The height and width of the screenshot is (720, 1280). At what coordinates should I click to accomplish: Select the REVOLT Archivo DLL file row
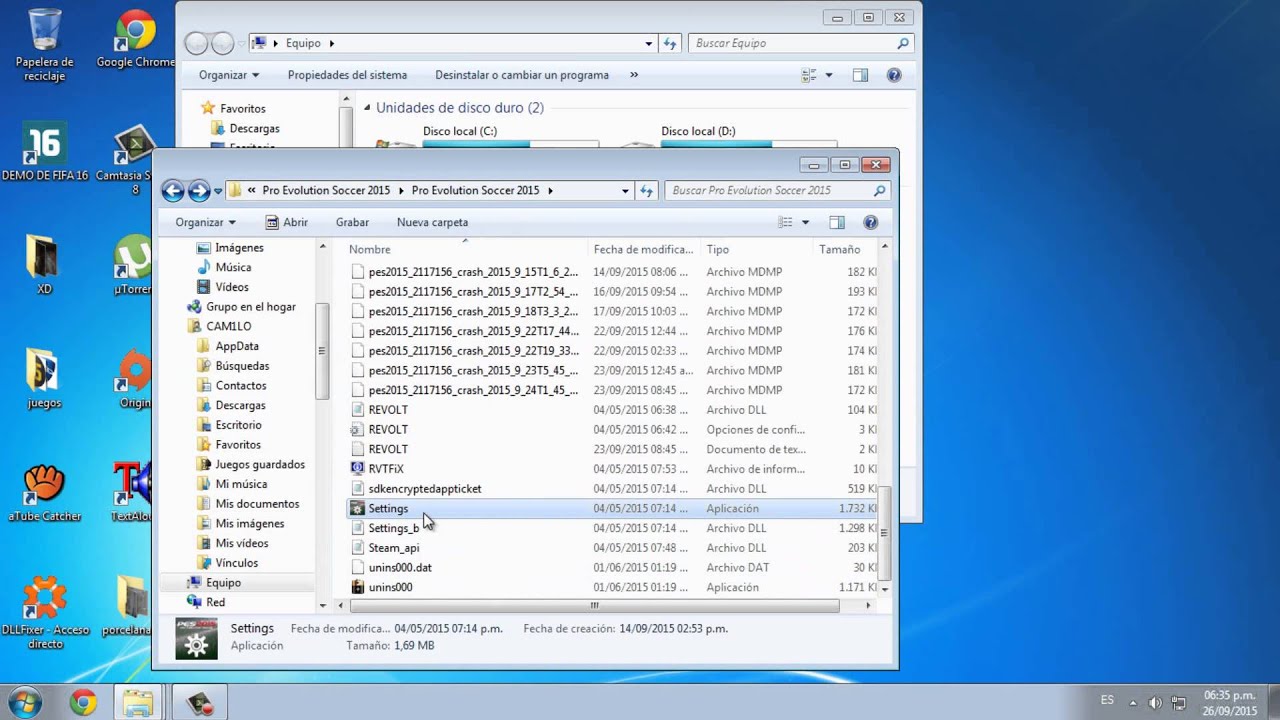613,410
